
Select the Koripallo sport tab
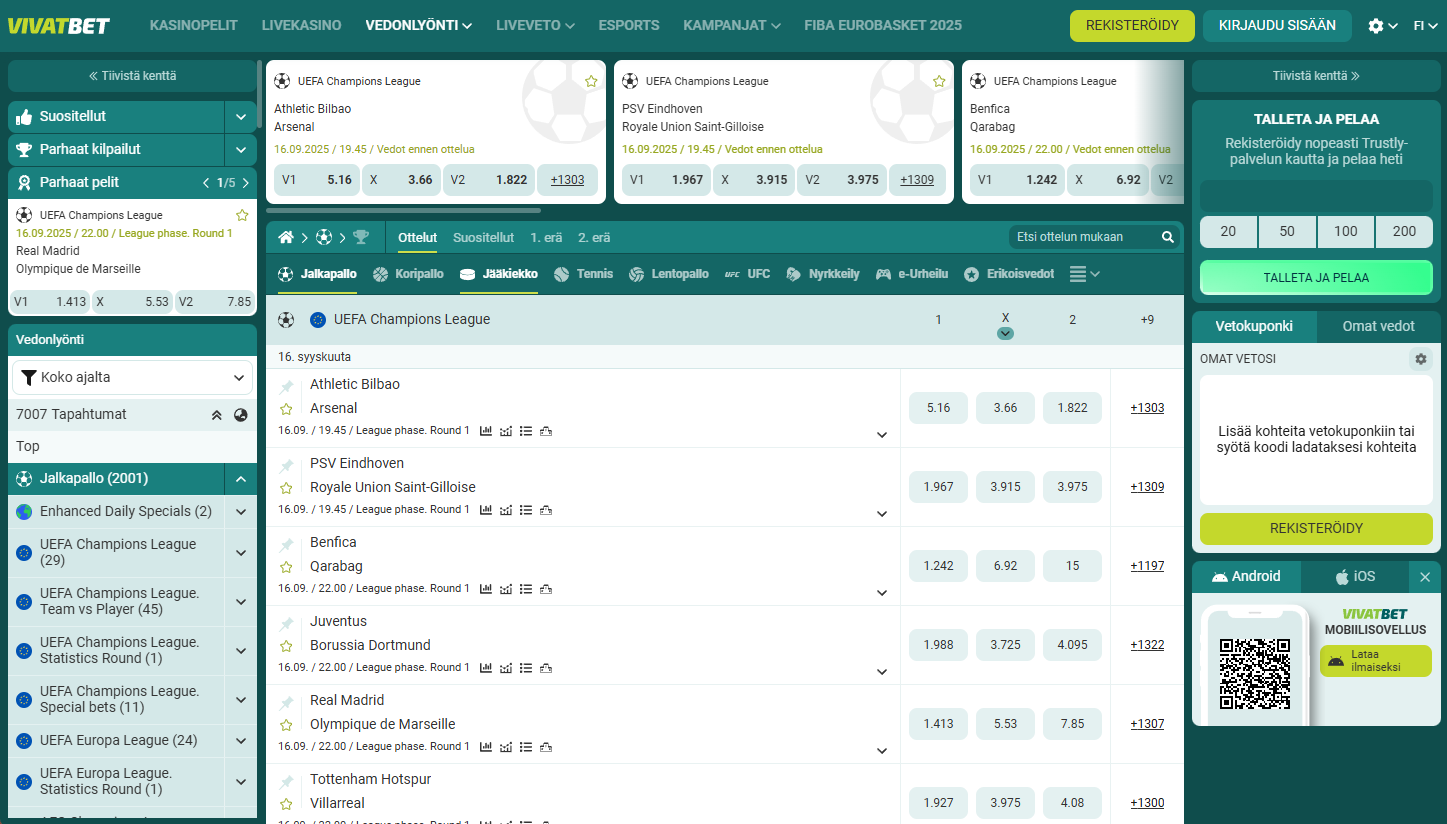tap(407, 274)
